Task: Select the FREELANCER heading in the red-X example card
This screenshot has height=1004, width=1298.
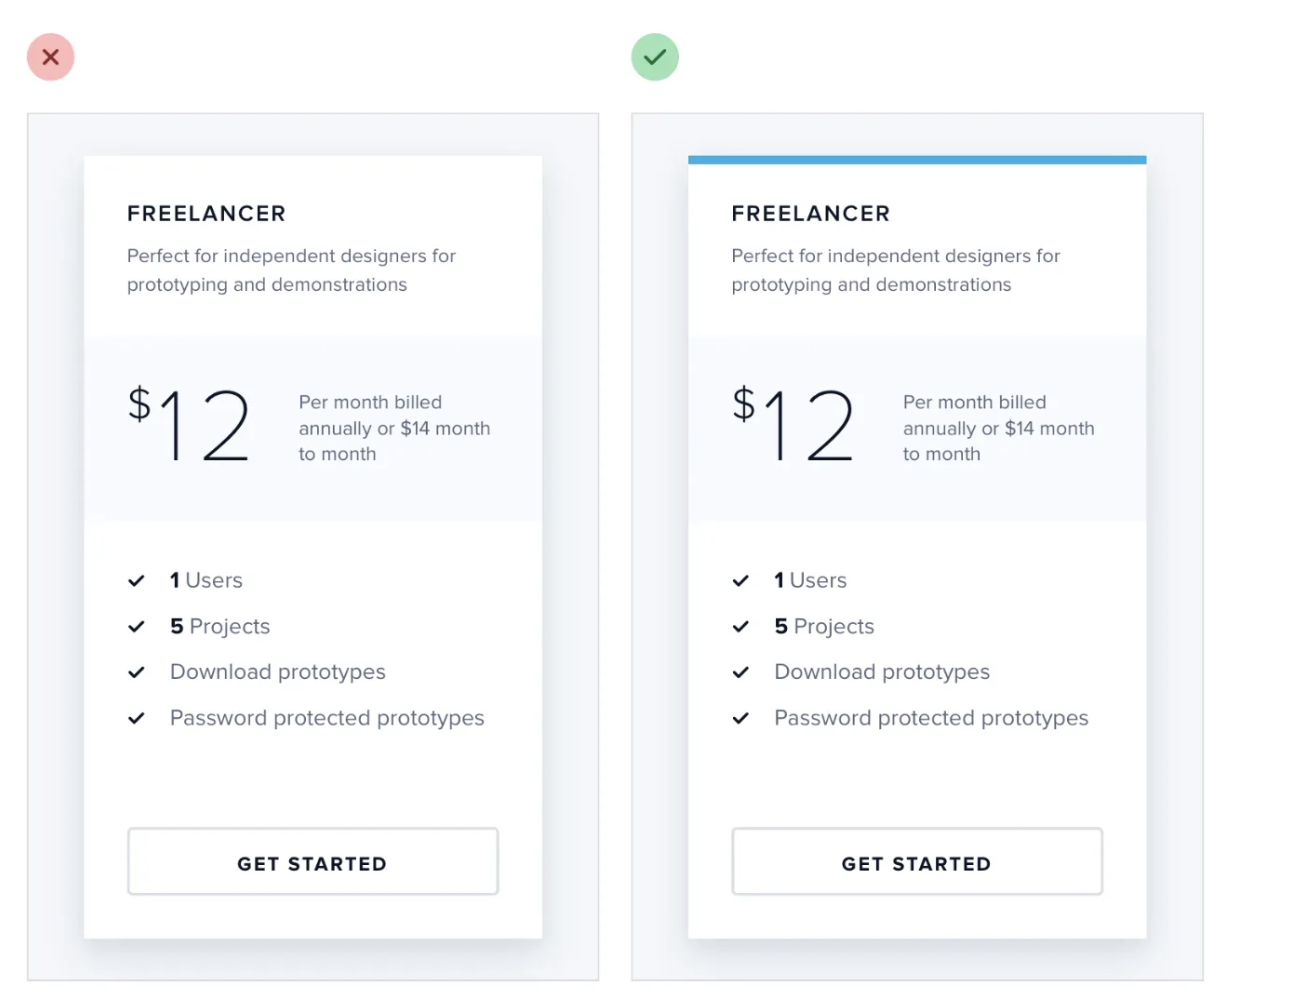Action: [x=207, y=214]
